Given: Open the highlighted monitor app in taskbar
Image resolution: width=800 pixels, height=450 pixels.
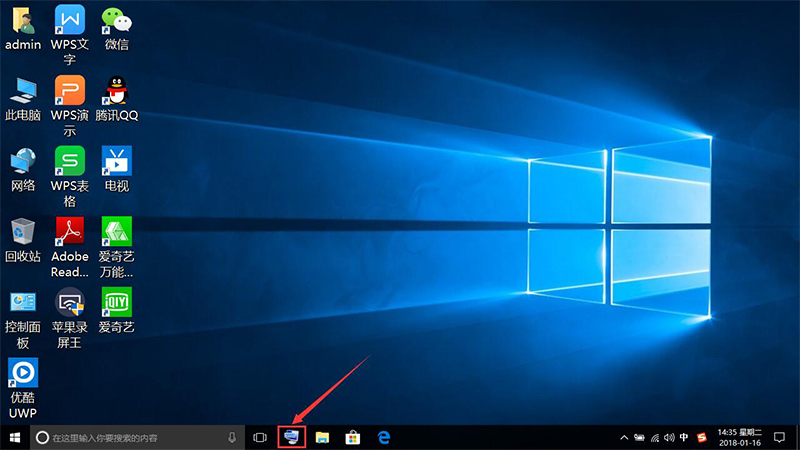Looking at the screenshot, I should coord(292,437).
